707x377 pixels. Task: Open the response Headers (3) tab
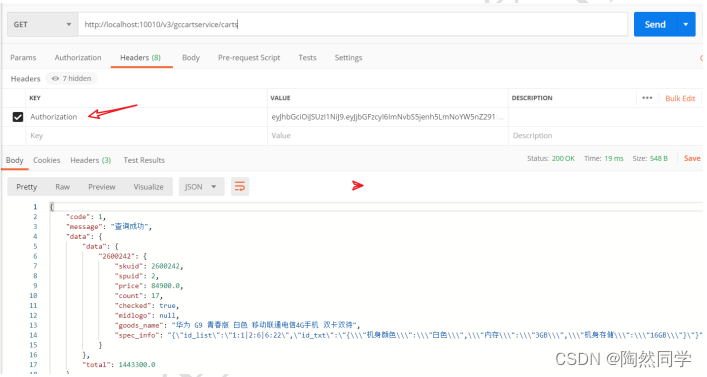click(x=90, y=160)
